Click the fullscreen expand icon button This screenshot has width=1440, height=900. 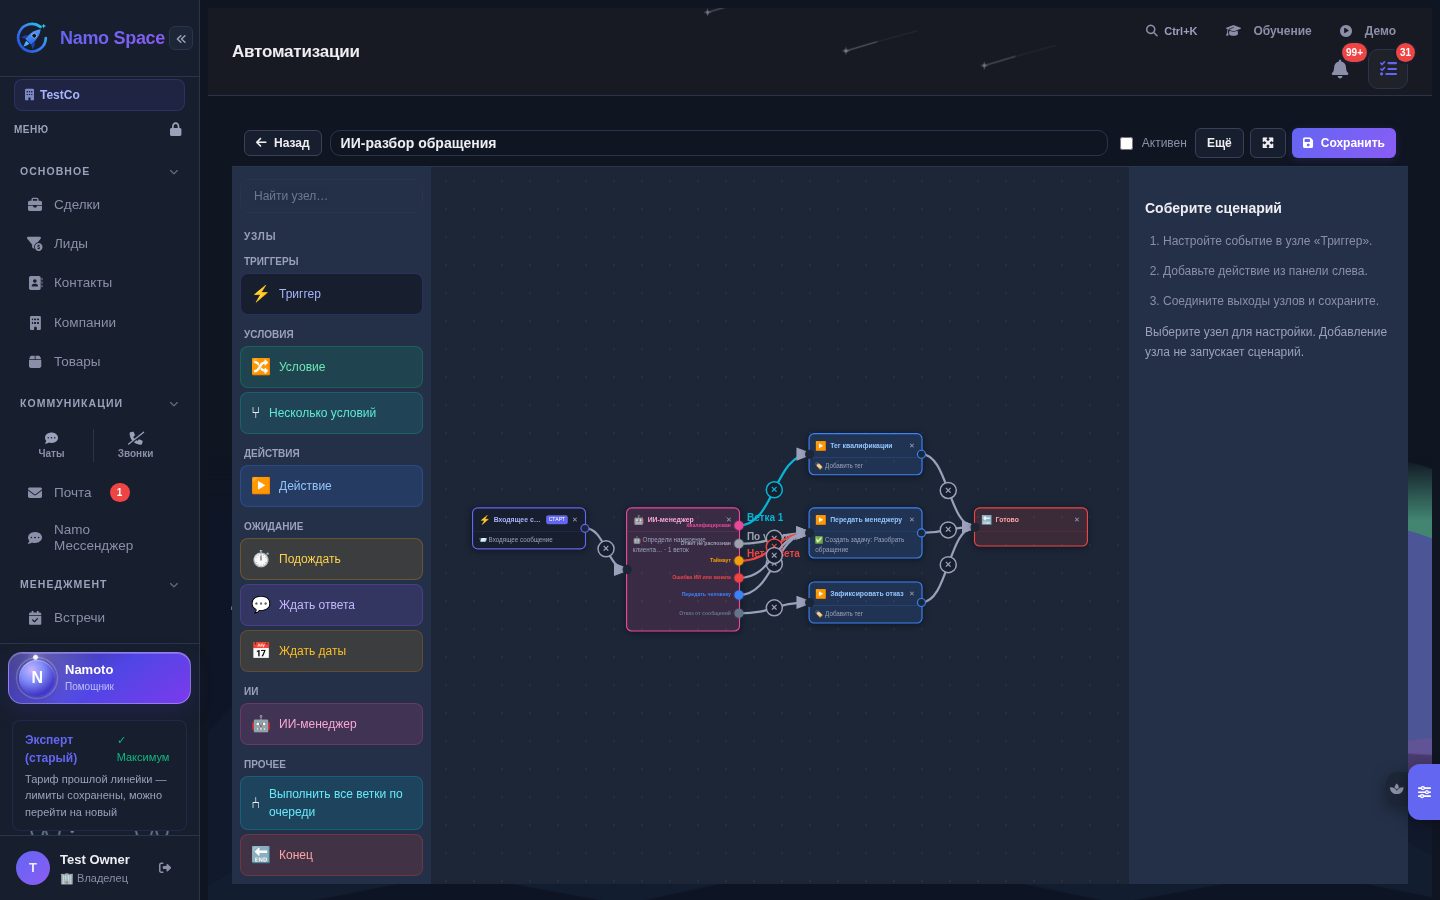[x=1267, y=143]
